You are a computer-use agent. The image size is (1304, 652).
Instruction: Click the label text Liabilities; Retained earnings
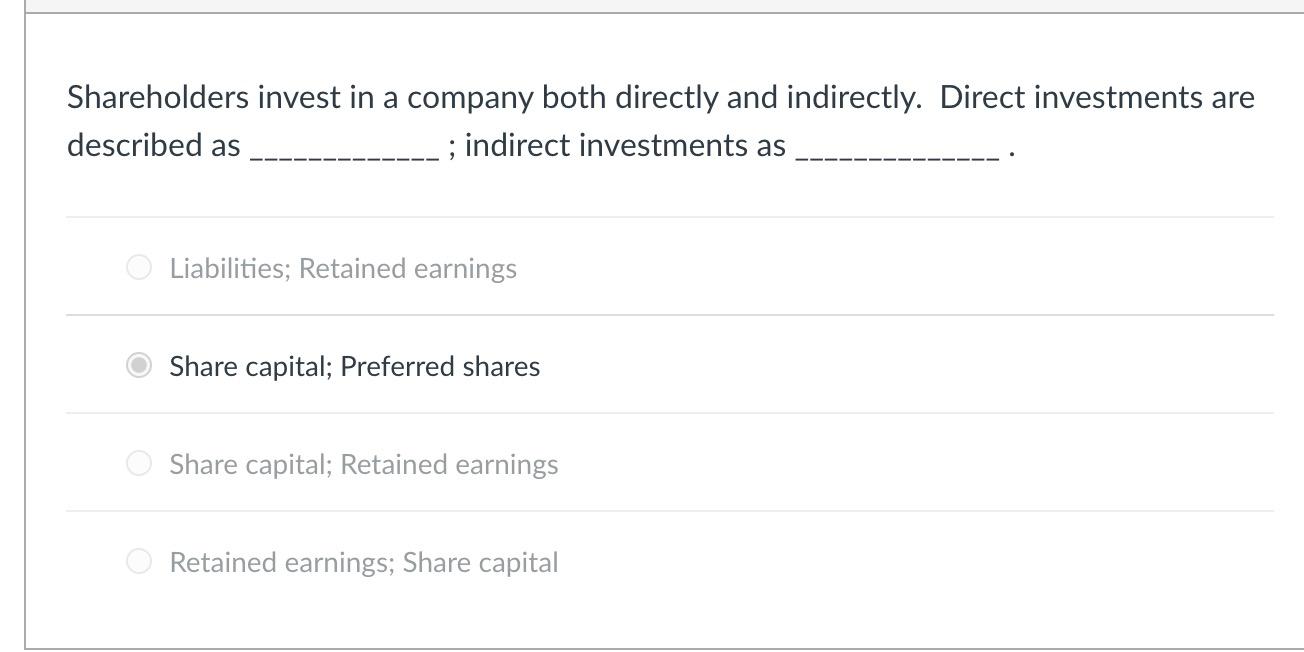(343, 267)
